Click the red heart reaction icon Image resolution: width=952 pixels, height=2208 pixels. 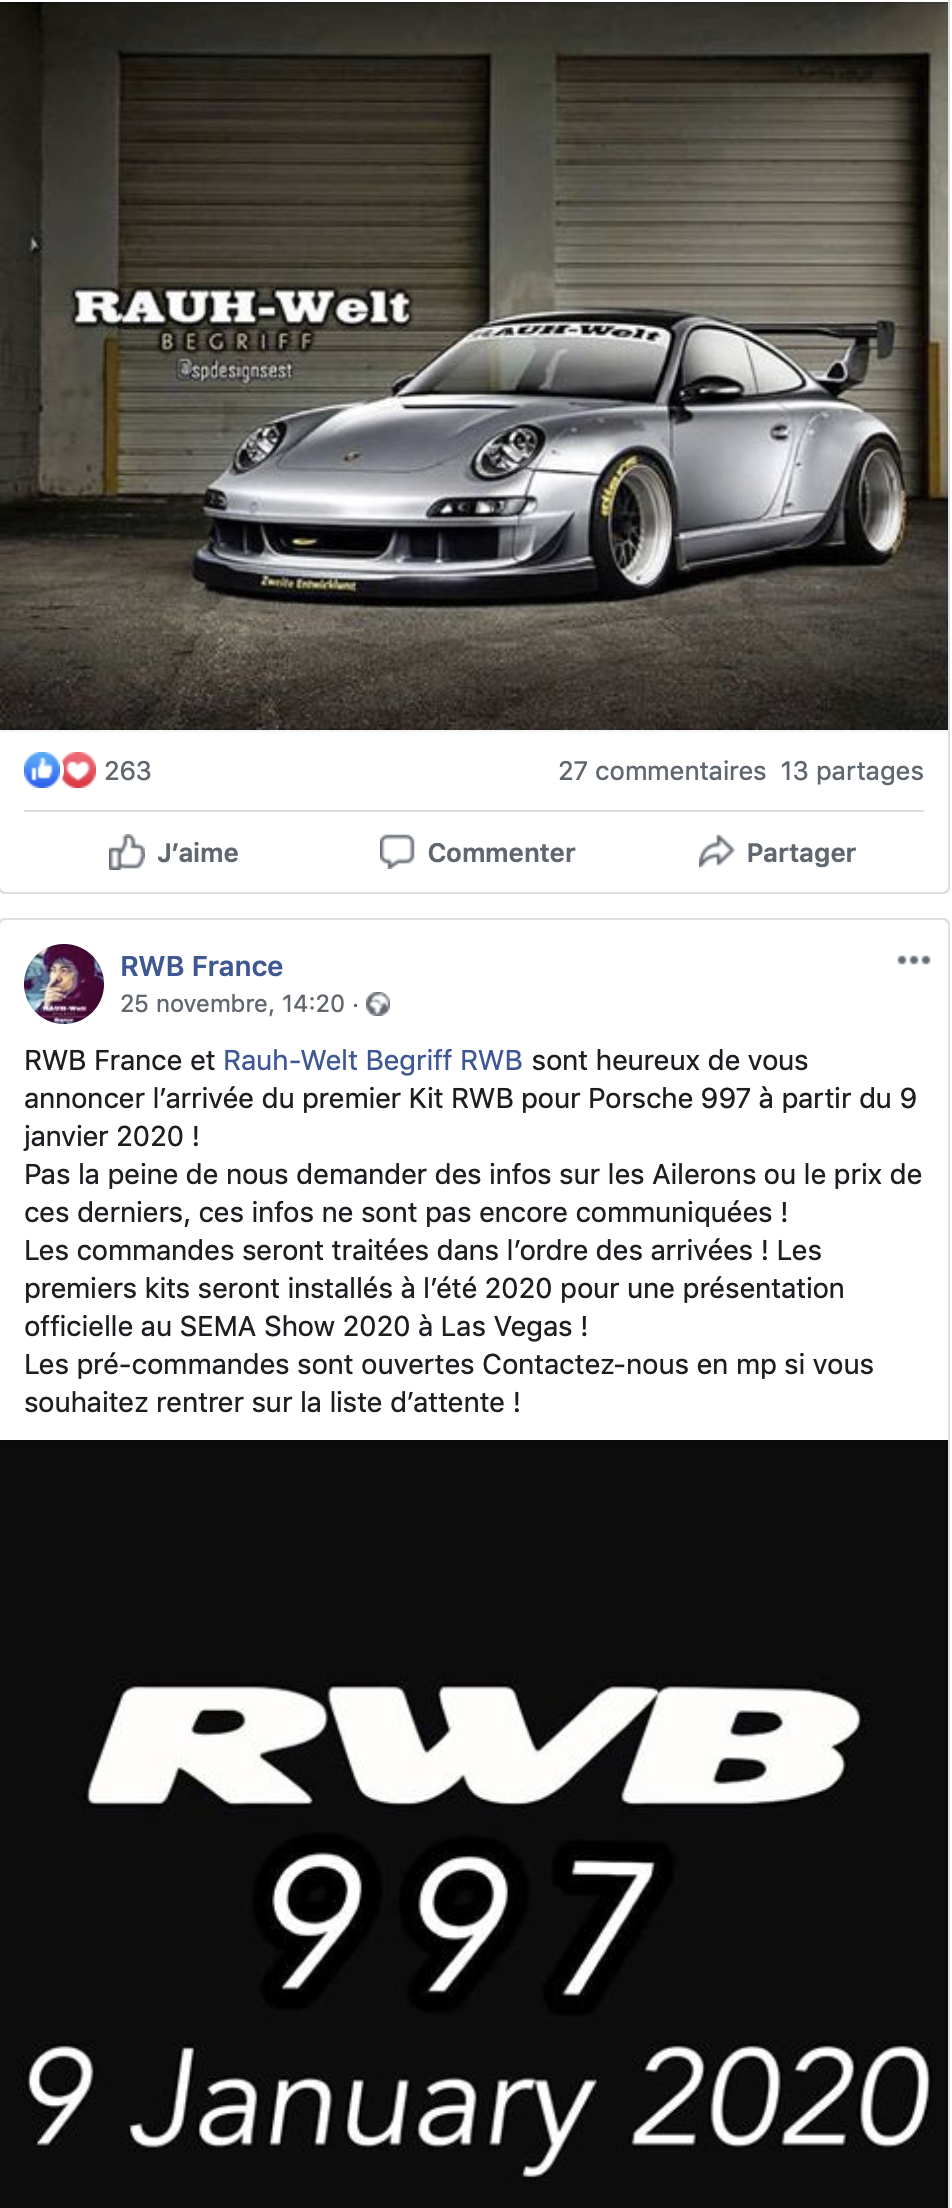point(79,770)
